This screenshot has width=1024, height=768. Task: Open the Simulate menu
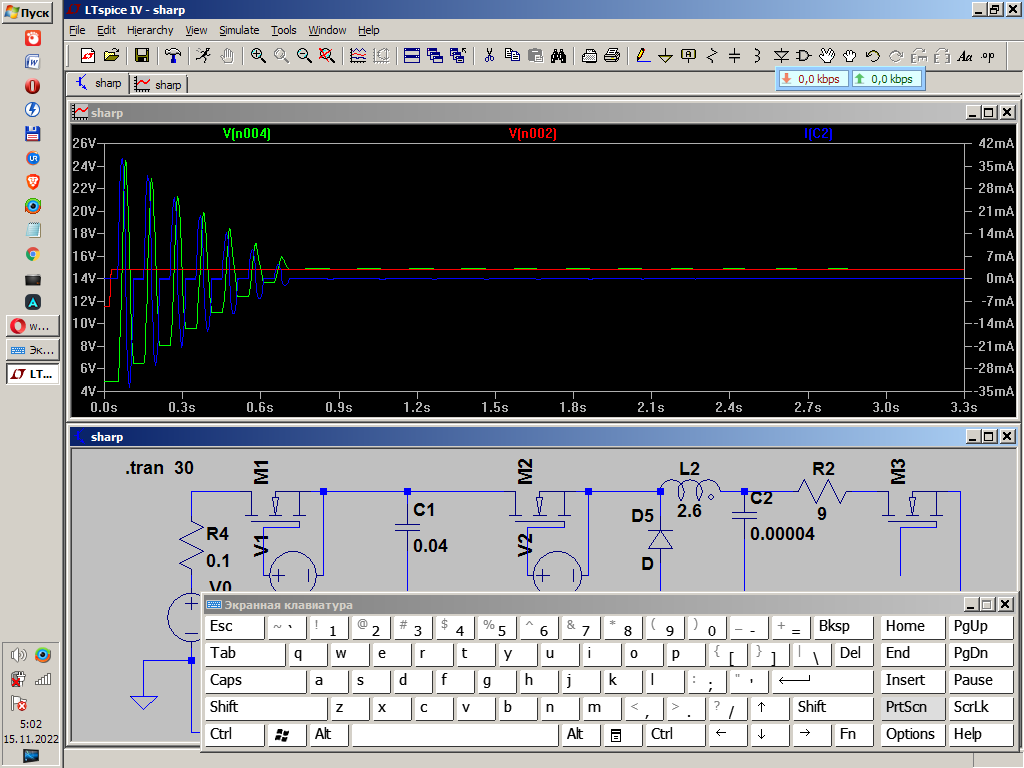(239, 30)
